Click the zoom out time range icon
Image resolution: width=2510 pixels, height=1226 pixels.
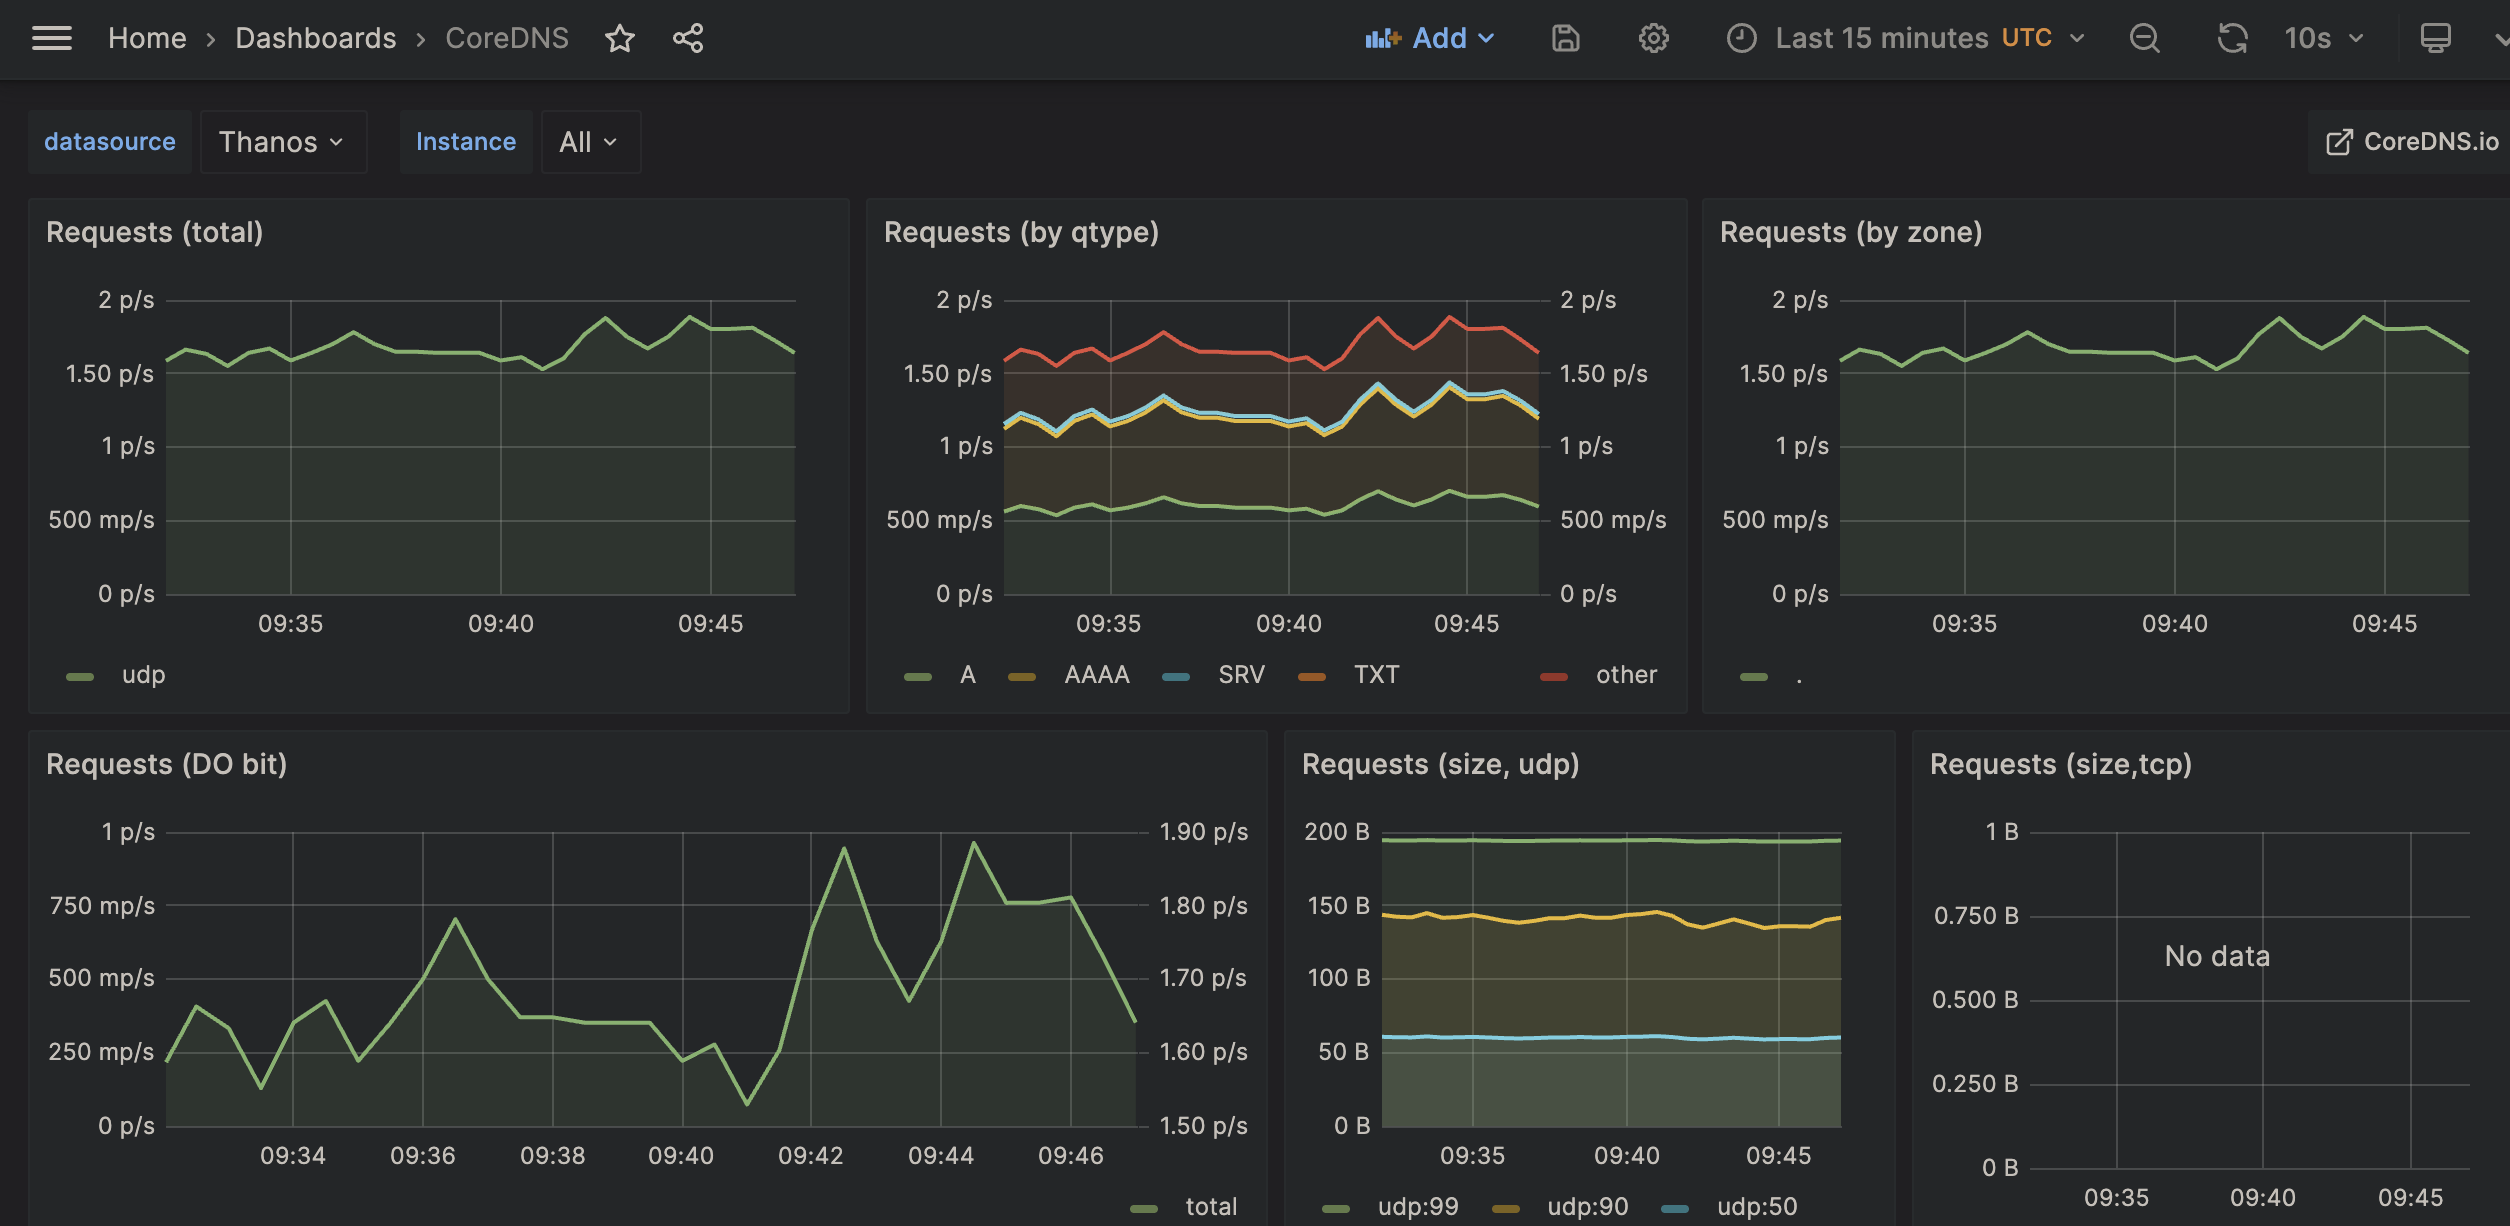click(2144, 38)
